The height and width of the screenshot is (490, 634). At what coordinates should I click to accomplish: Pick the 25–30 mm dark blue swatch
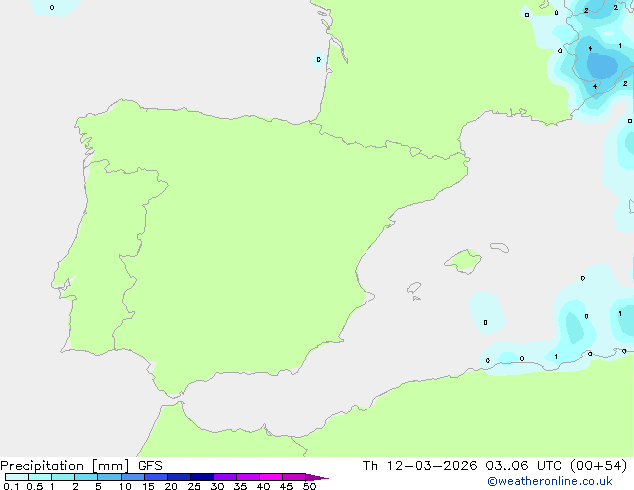(202, 477)
